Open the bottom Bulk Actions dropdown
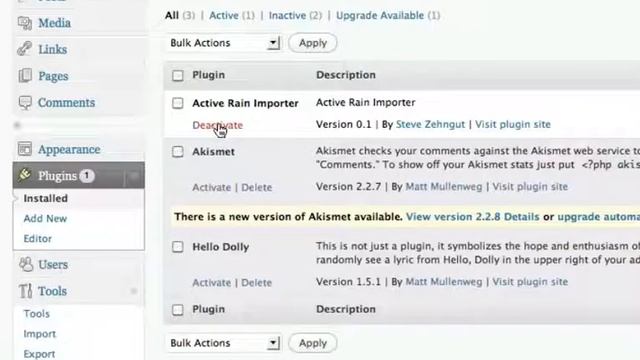The width and height of the screenshot is (640, 360). pyautogui.click(x=224, y=343)
